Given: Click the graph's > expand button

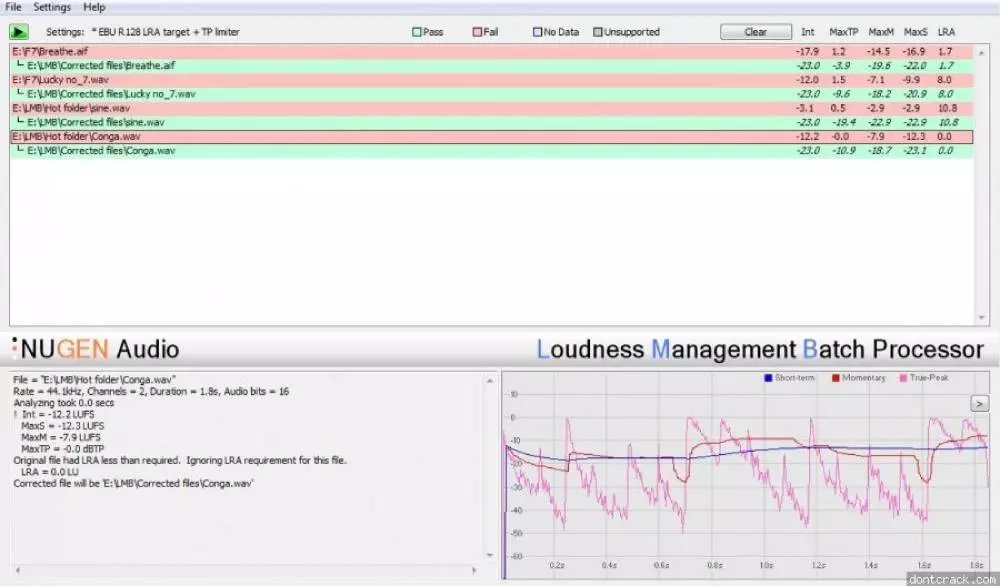Looking at the screenshot, I should click(x=980, y=404).
